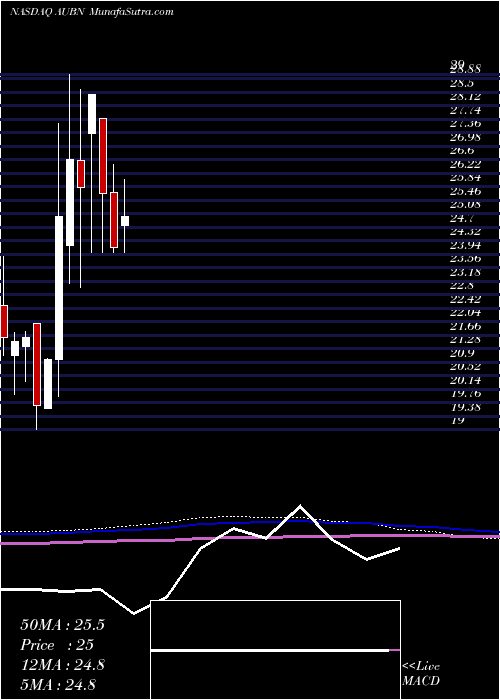Click the 27.74 price axis label
500x700 pixels.
465,110
